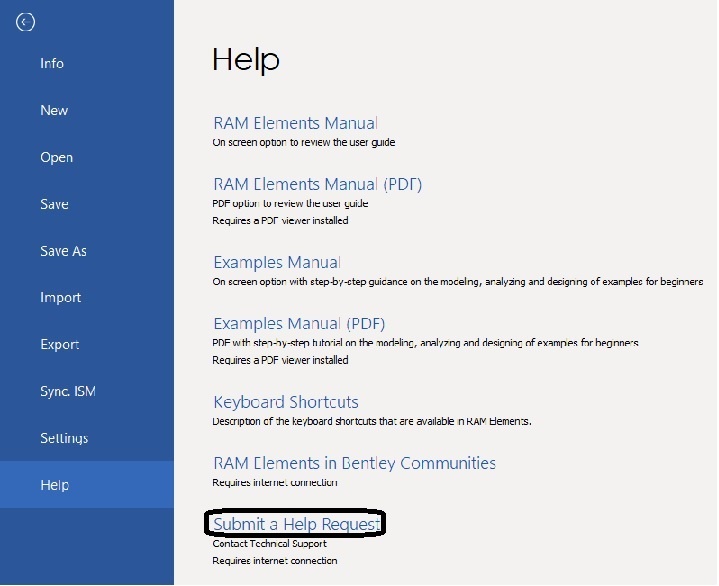Choose Export from sidebar
Image resolution: width=719 pixels, height=586 pixels.
60,344
